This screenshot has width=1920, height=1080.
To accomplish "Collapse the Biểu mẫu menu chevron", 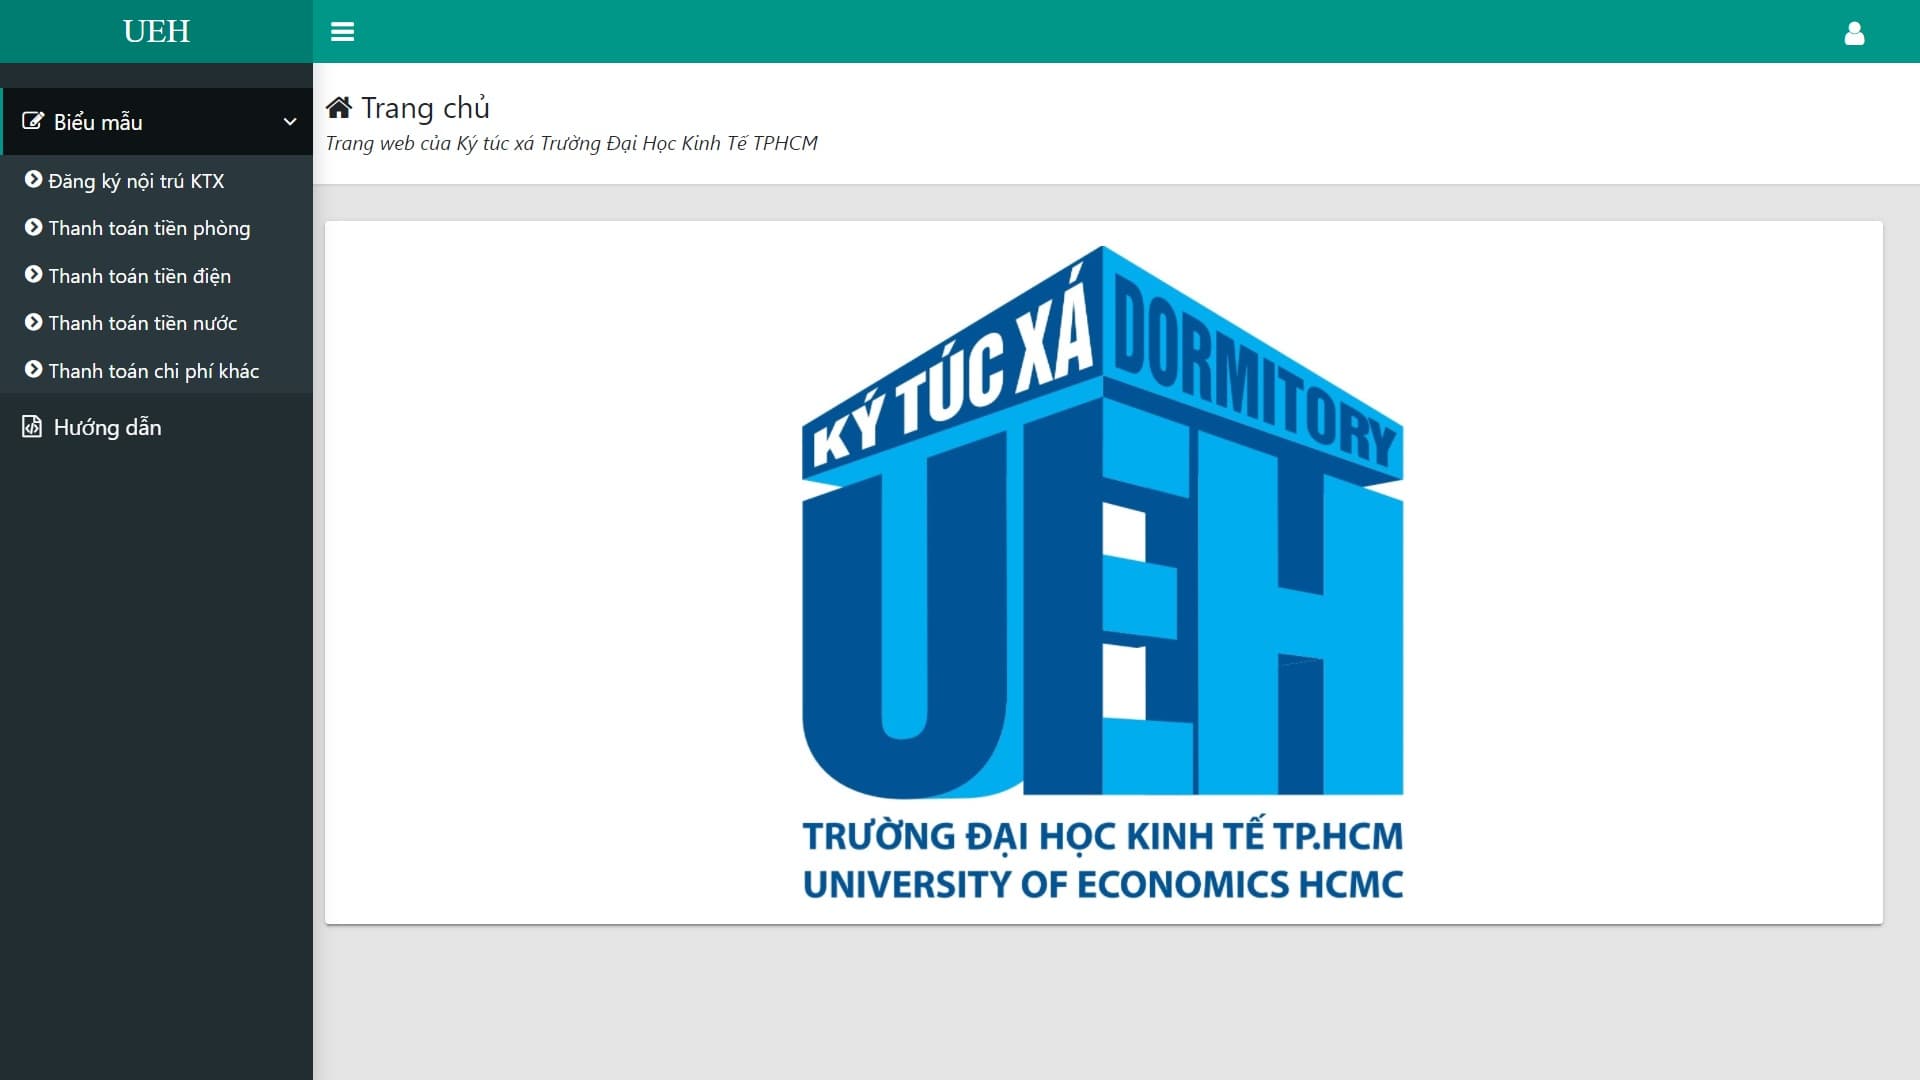I will pyautogui.click(x=290, y=122).
